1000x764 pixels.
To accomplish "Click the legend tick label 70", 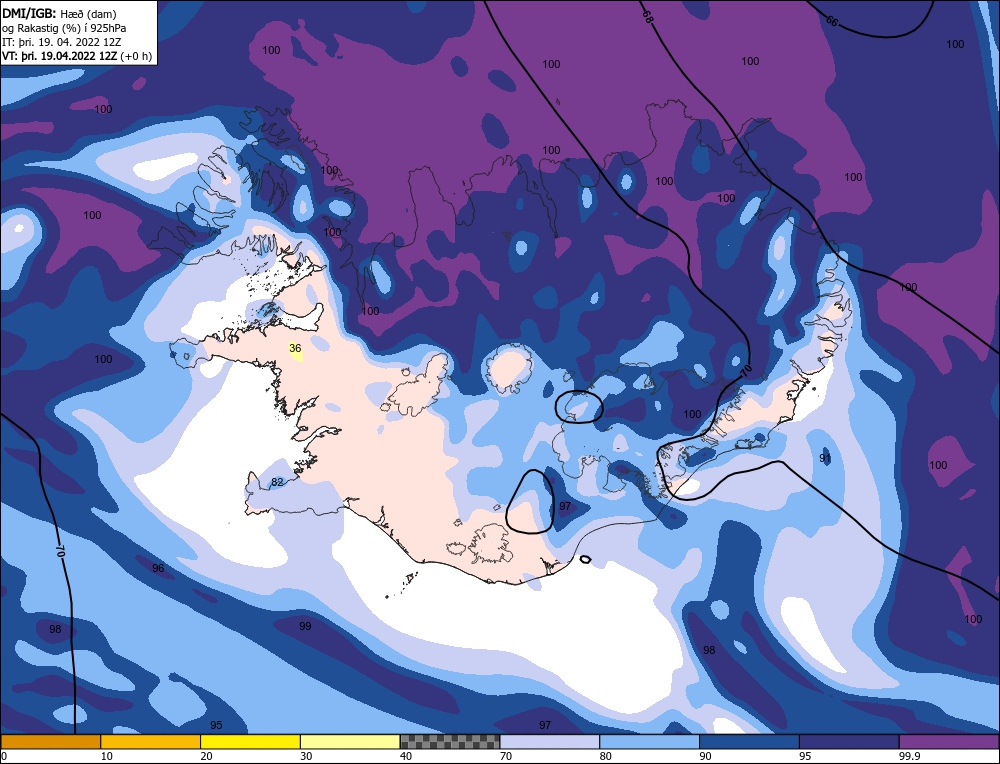I will [x=506, y=757].
